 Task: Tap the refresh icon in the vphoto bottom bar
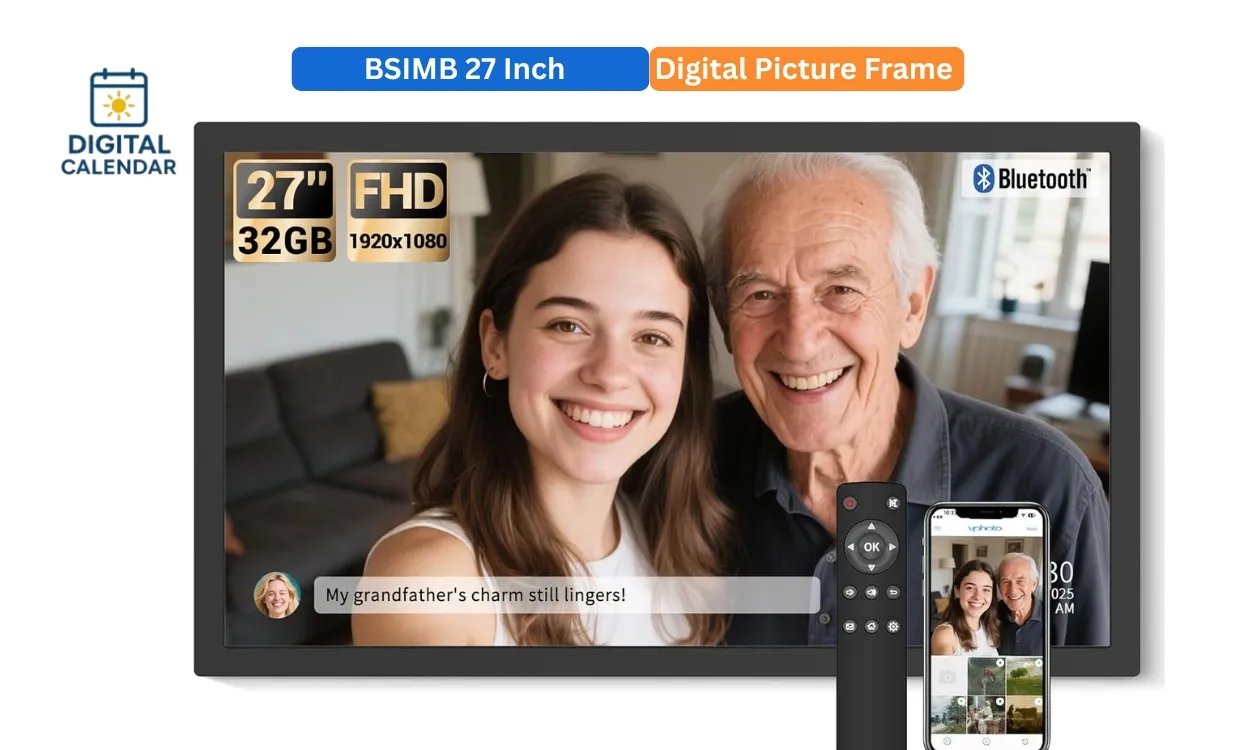pos(1025,741)
